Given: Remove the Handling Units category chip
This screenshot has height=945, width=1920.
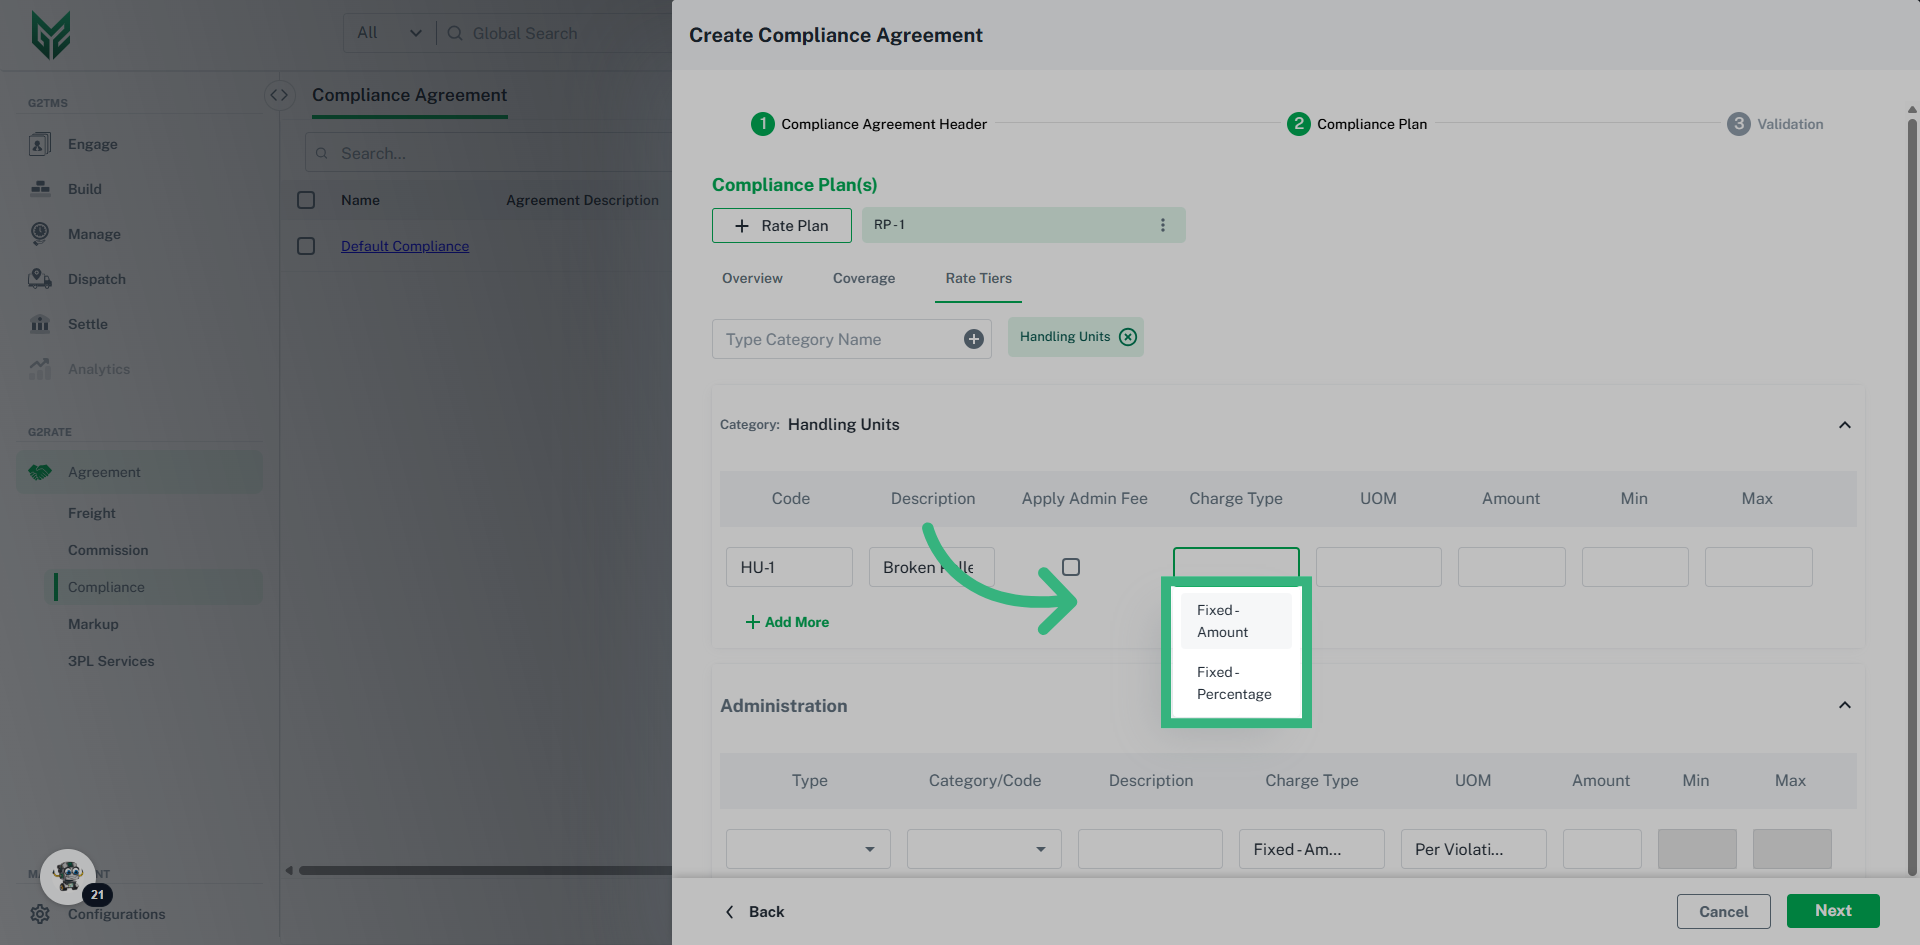Looking at the screenshot, I should [1128, 337].
